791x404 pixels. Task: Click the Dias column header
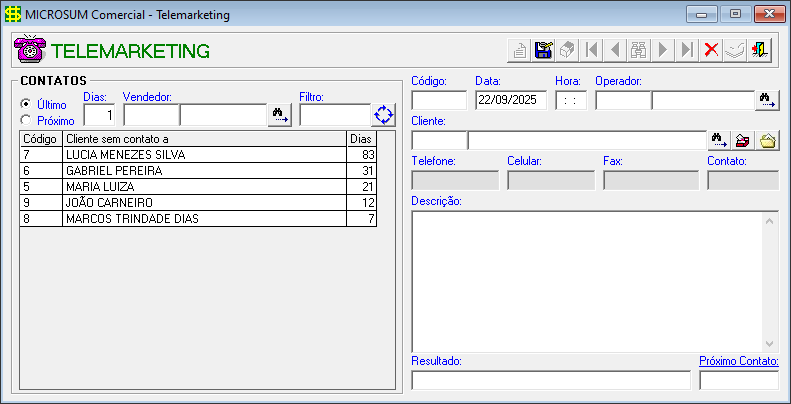pos(360,139)
